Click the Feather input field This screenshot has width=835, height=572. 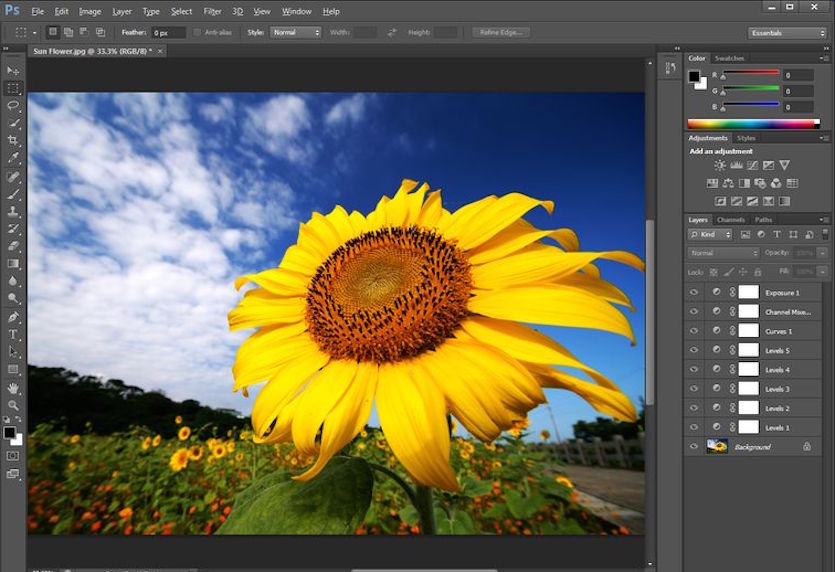168,32
